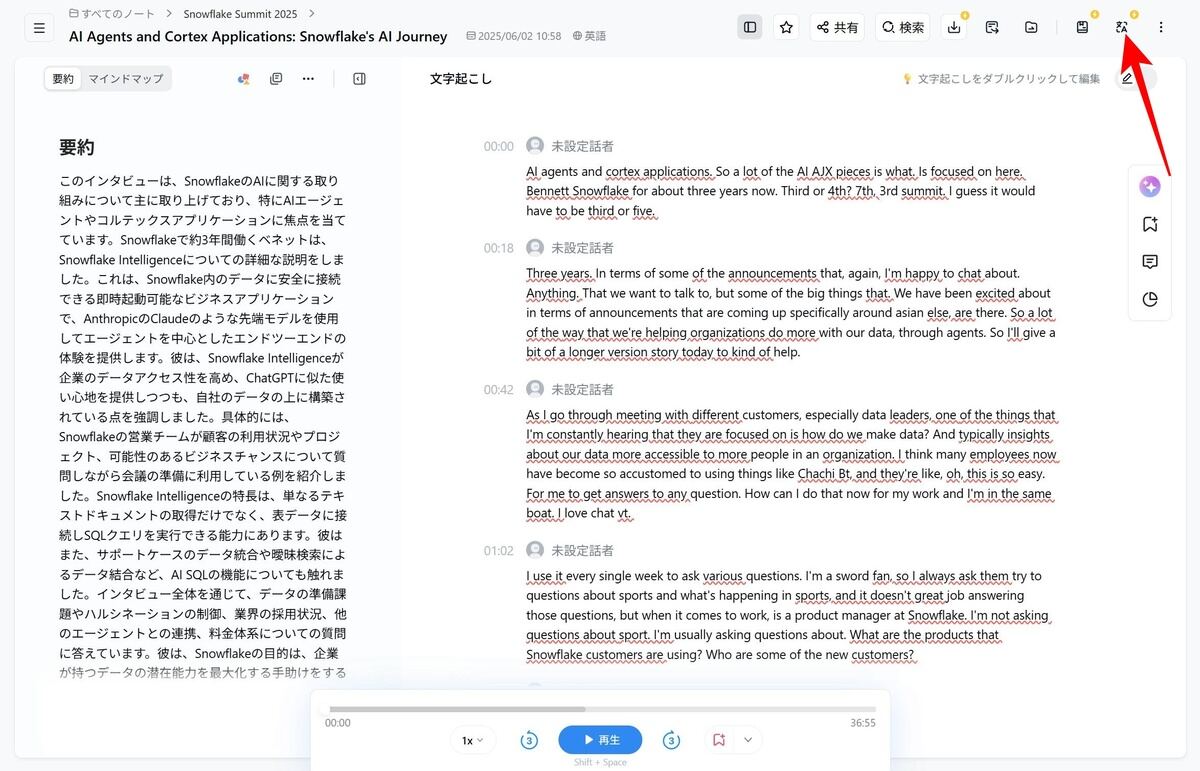The width and height of the screenshot is (1200, 771).
Task: Skip forward 3 seconds button
Action: [x=671, y=740]
